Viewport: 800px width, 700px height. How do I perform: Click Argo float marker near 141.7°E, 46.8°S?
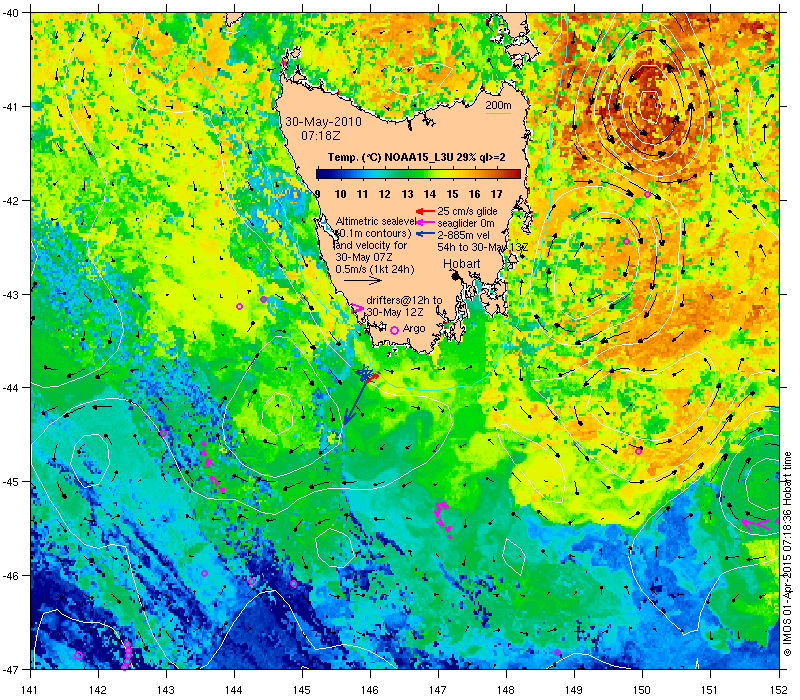[79, 656]
